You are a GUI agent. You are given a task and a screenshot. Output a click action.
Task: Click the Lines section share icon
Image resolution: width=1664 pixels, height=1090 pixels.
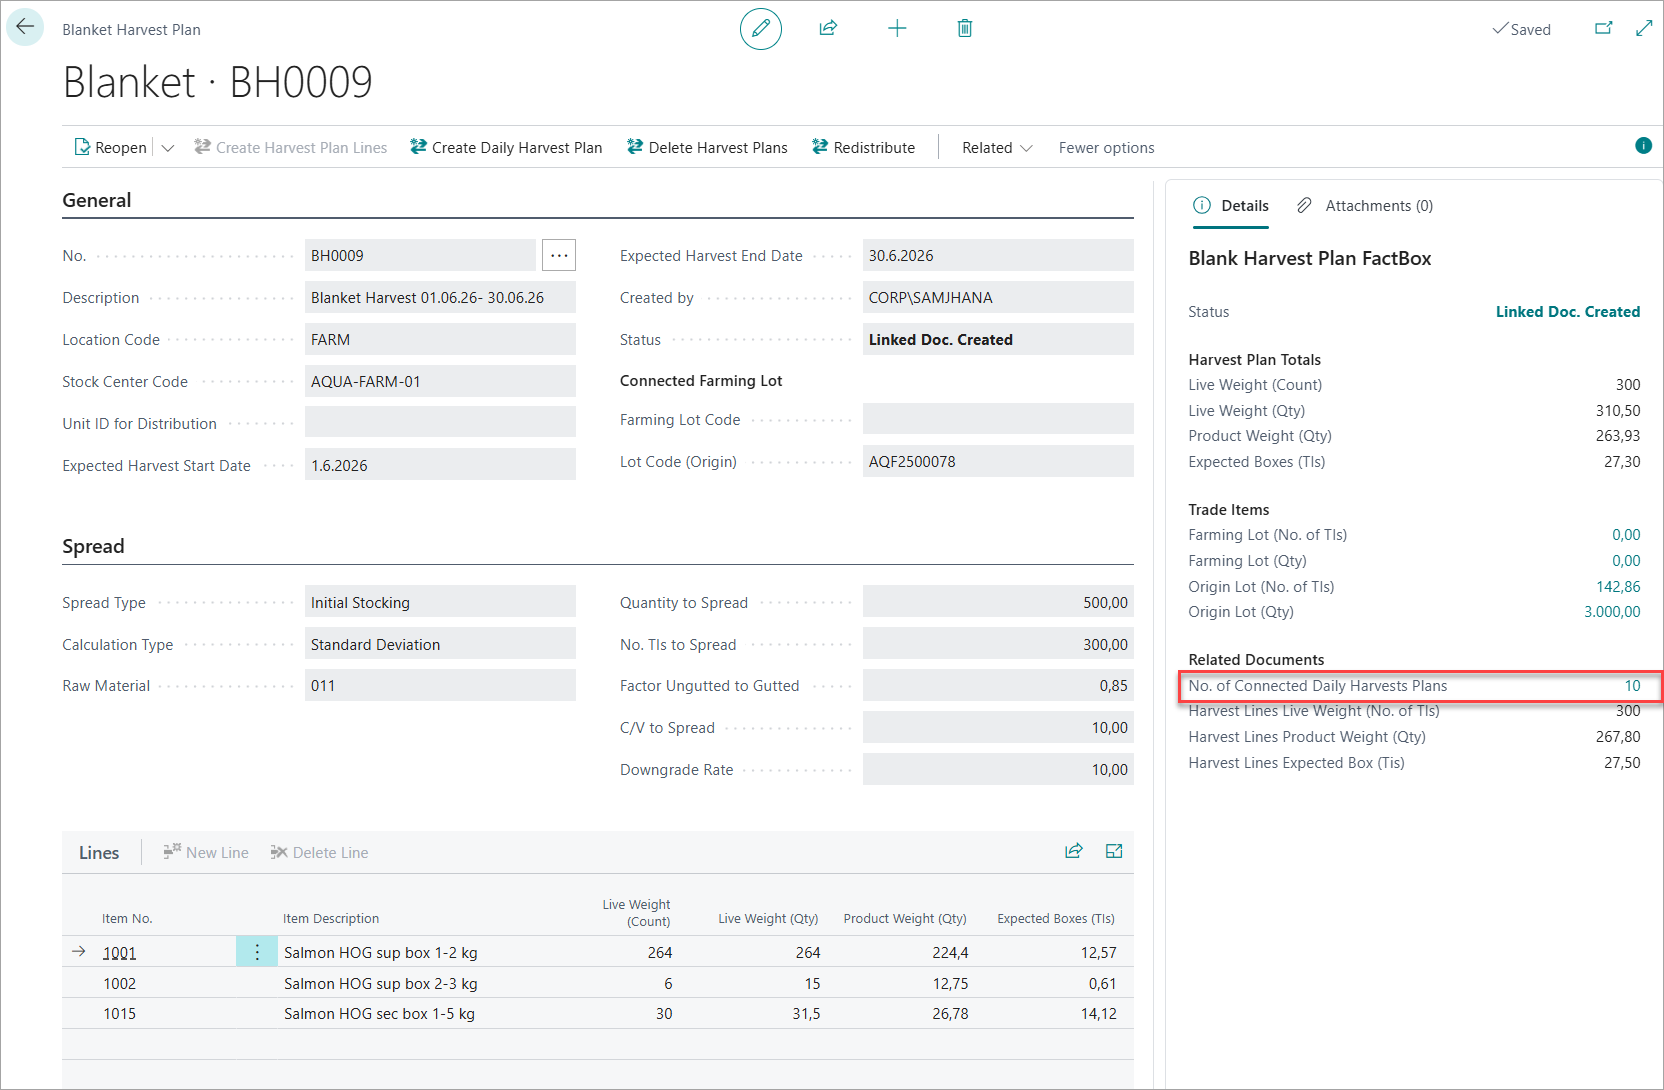click(1074, 851)
